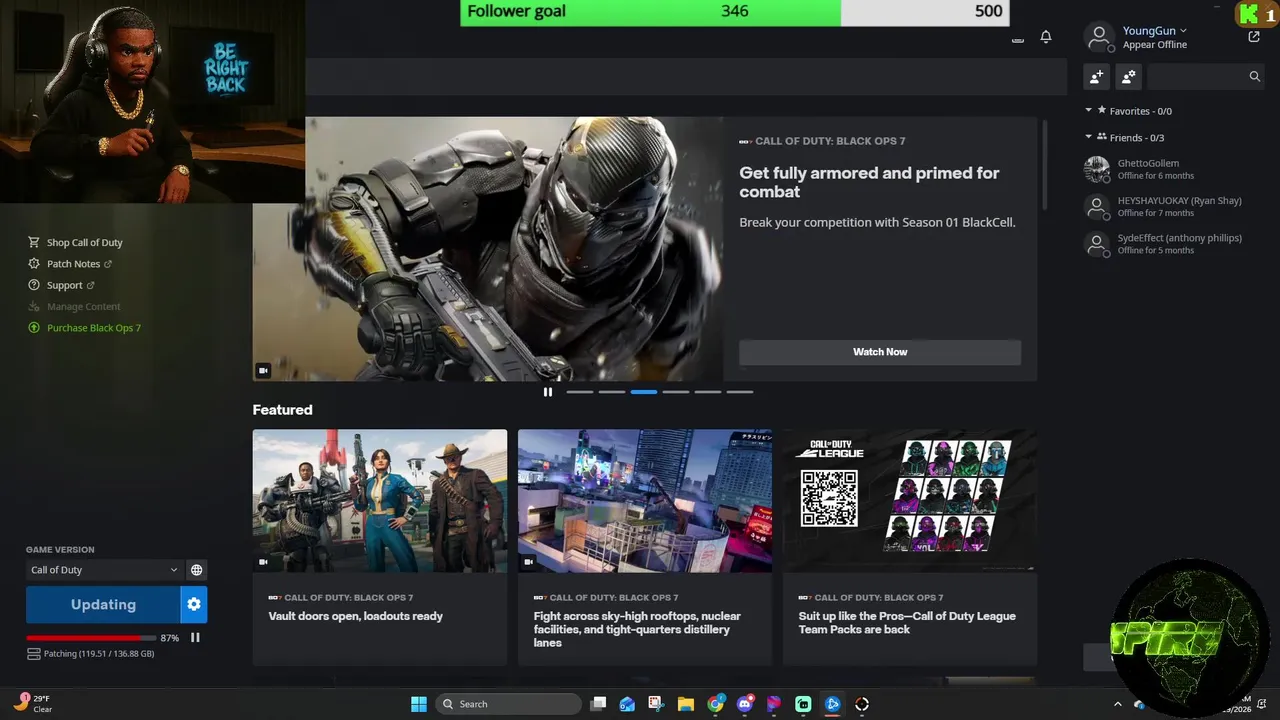Click the Suit up like the Pros headline
Viewport: 1280px width, 720px height.
(907, 622)
